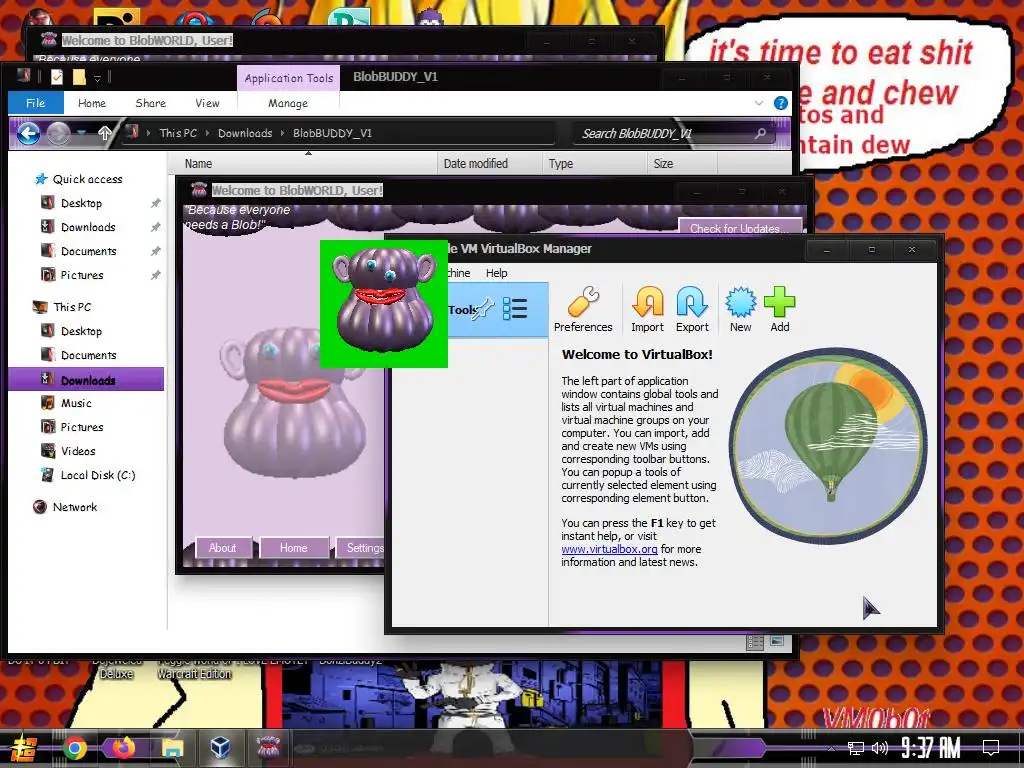Click the BlobBUDDY taskbar icon
This screenshot has height=768, width=1024.
click(268, 747)
